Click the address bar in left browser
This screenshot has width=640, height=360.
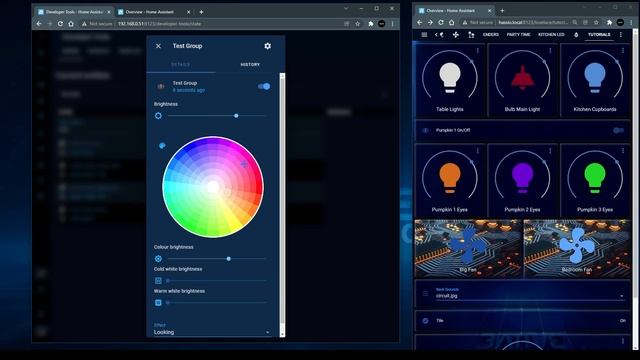pos(210,24)
